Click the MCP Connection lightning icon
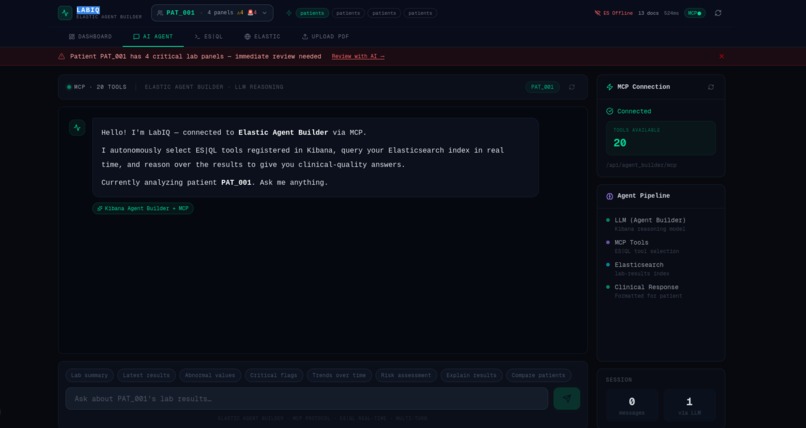The height and width of the screenshot is (428, 806). click(x=610, y=87)
